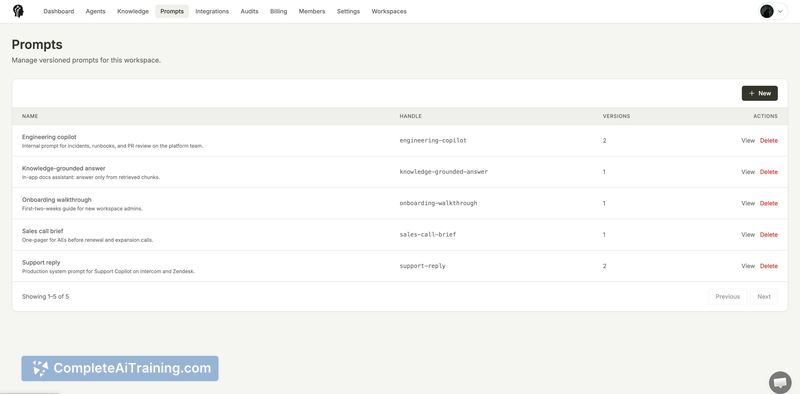The height and width of the screenshot is (394, 800).
Task: Click the ACTIONS column header
Action: (765, 116)
